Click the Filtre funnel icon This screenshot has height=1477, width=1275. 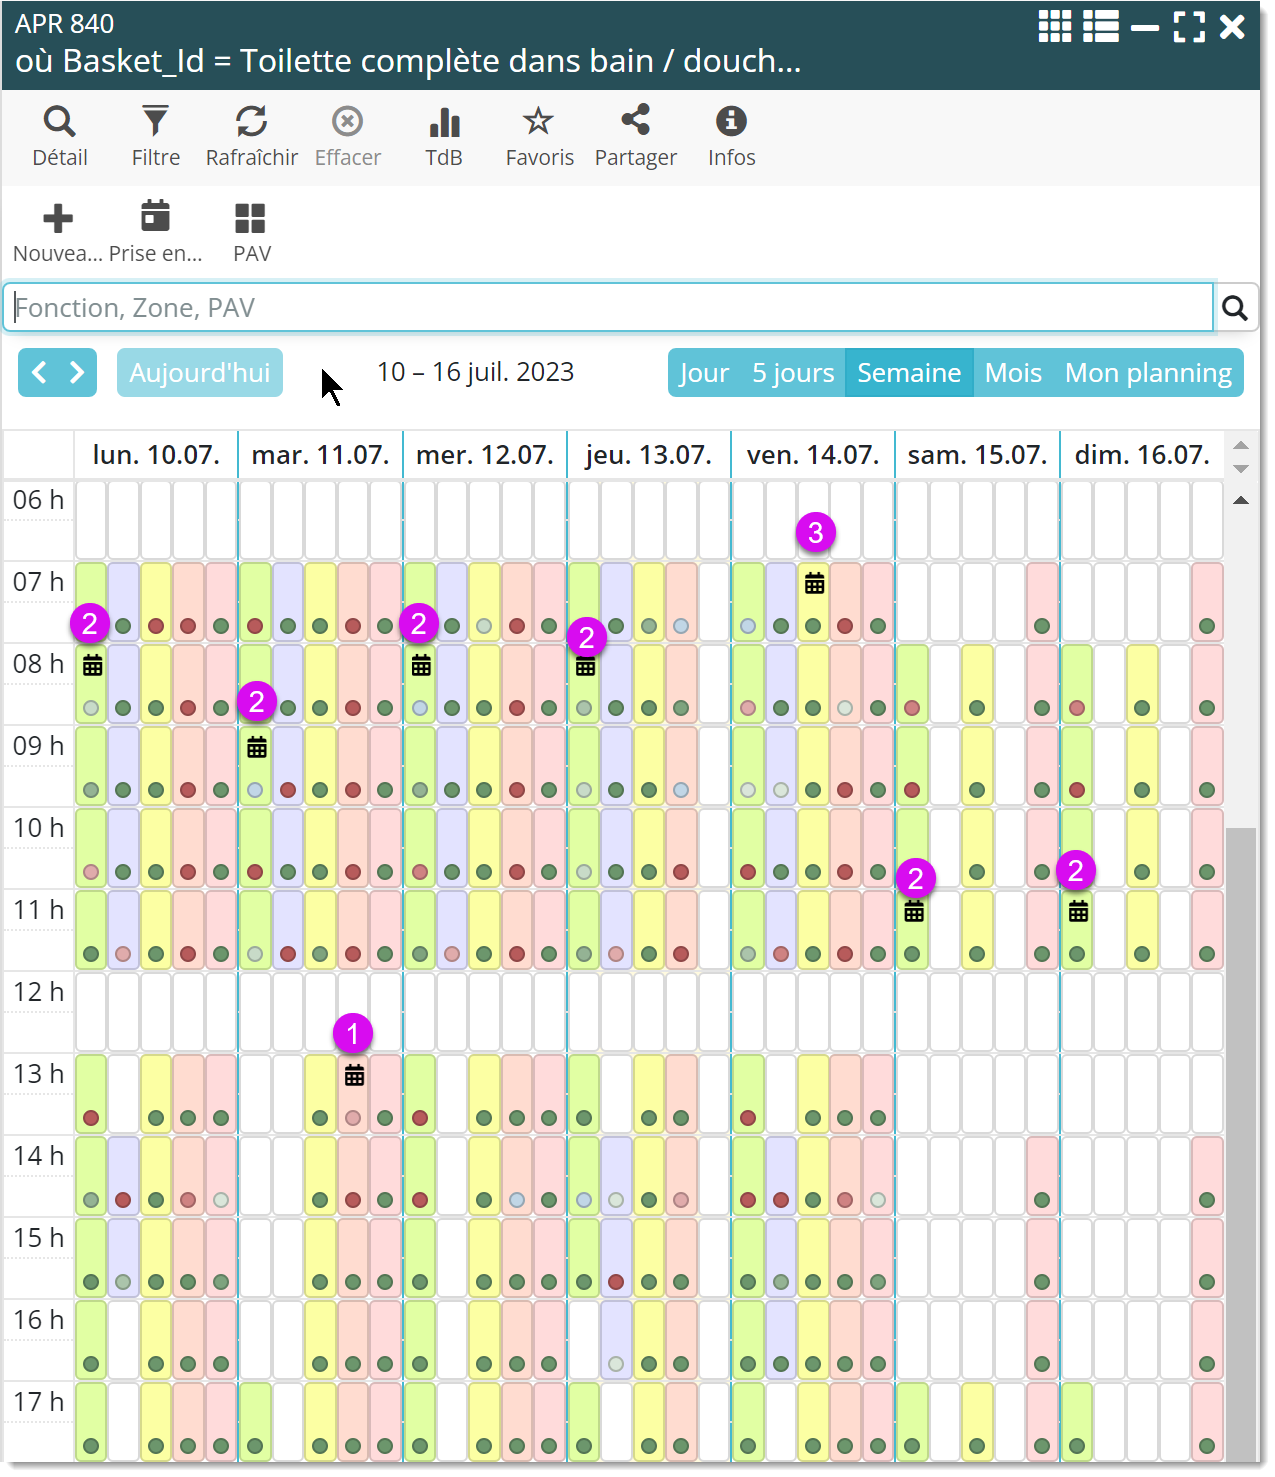point(155,136)
